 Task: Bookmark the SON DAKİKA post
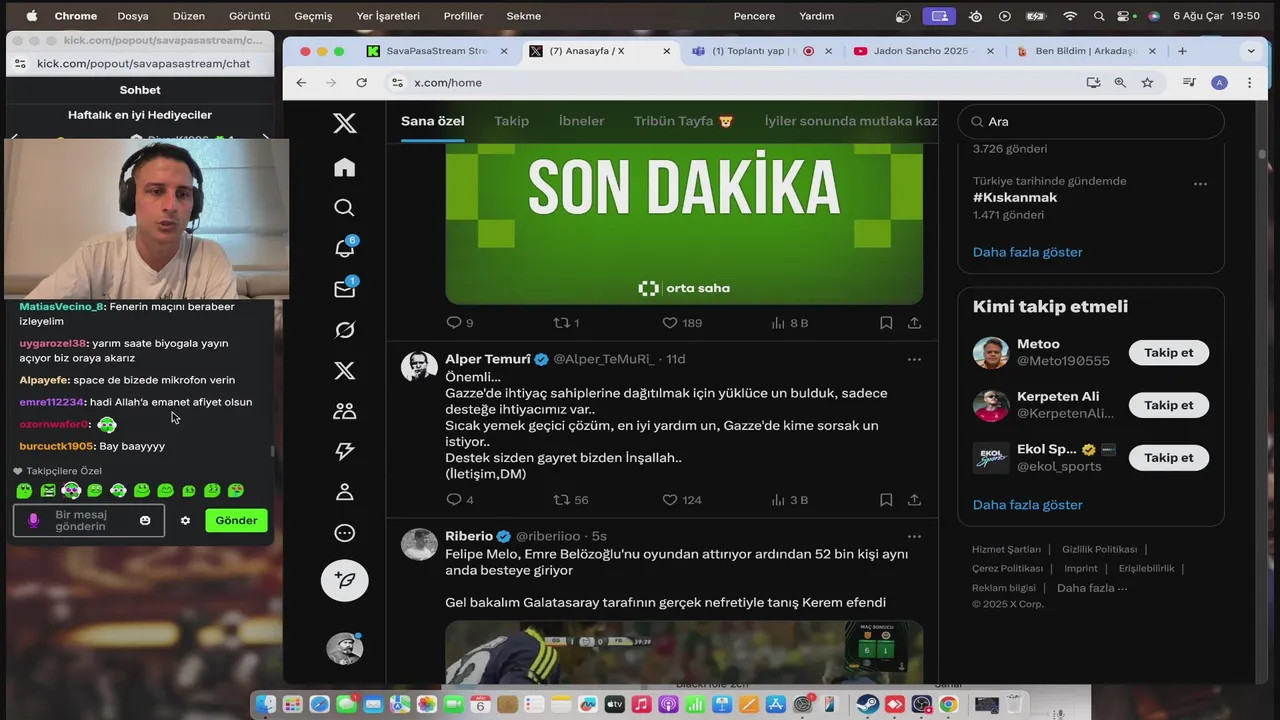tap(886, 323)
